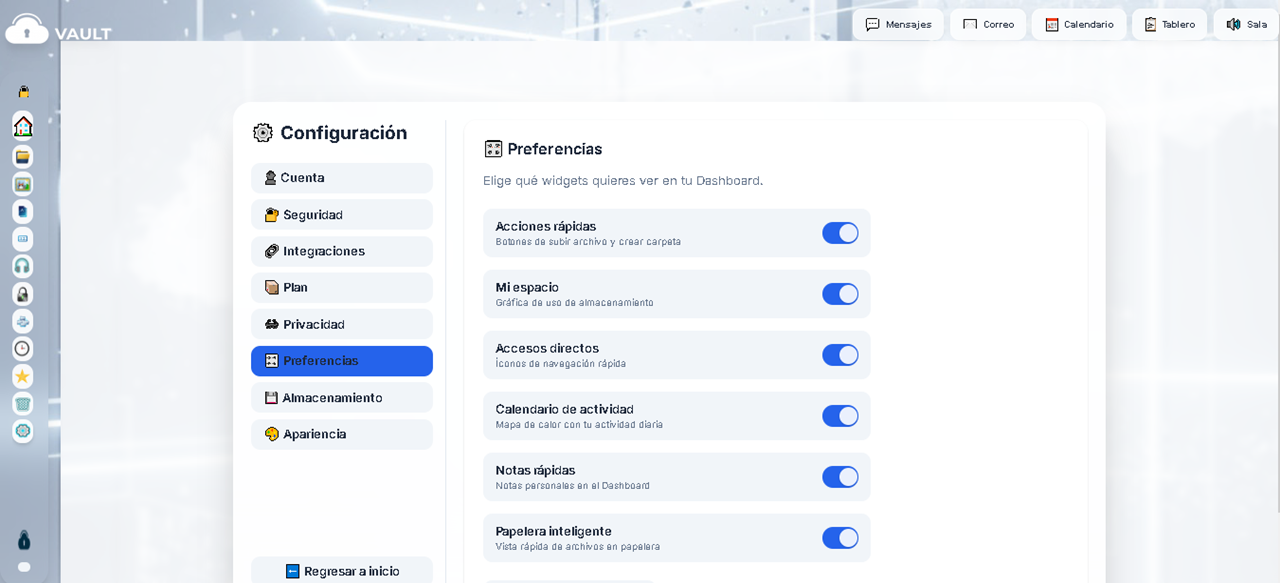Viewport: 1280px width, 586px height.
Task: Toggle Papelera inteligente widget off
Action: tap(840, 538)
